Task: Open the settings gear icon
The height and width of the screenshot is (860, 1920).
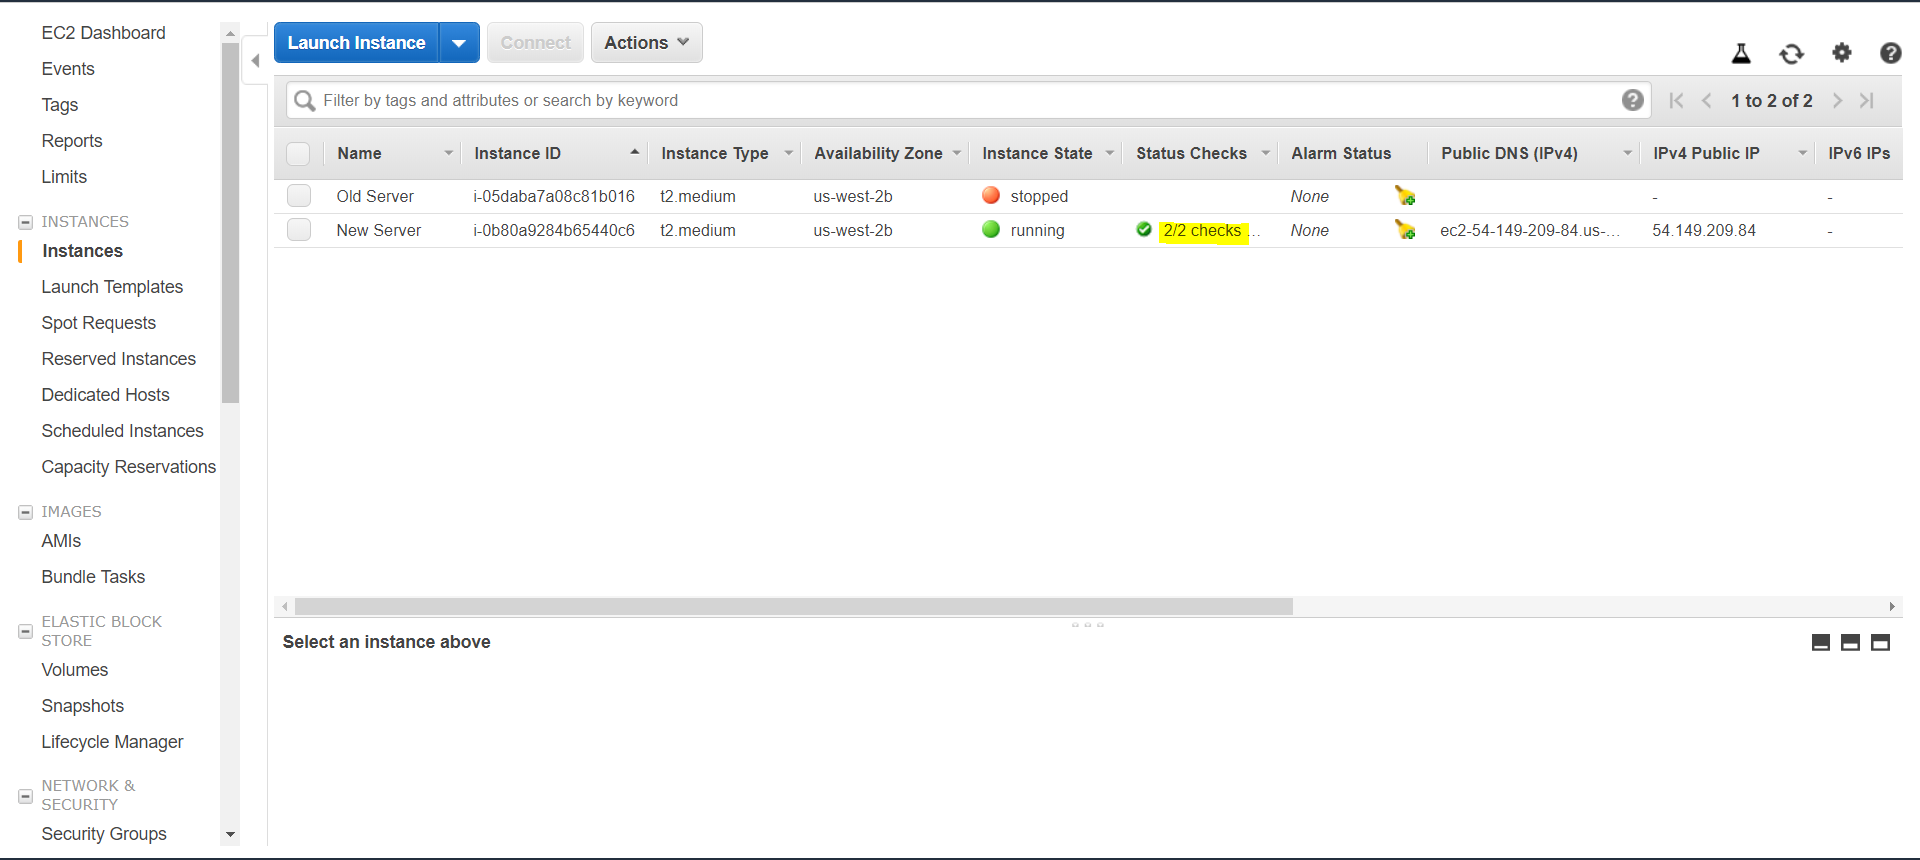Action: tap(1841, 53)
